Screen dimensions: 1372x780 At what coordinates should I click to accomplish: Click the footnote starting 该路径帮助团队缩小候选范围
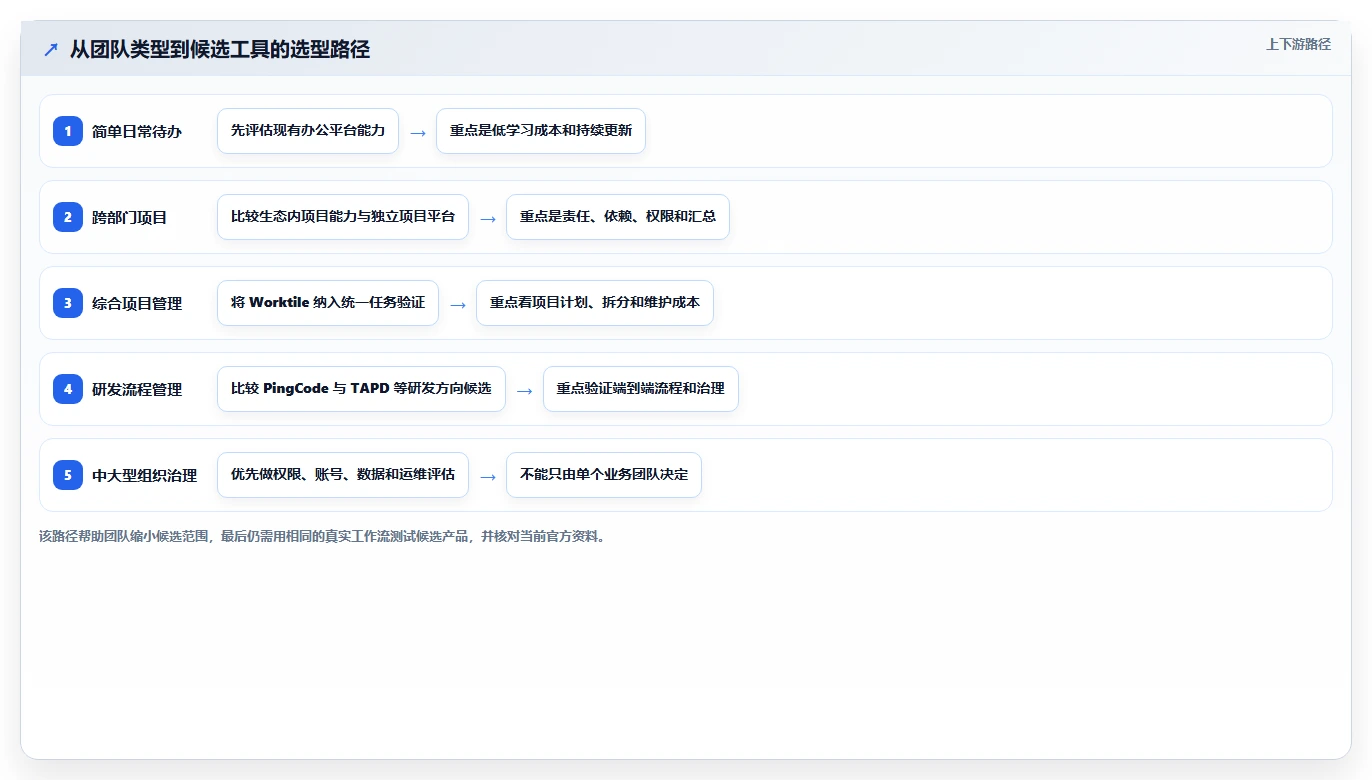click(322, 536)
